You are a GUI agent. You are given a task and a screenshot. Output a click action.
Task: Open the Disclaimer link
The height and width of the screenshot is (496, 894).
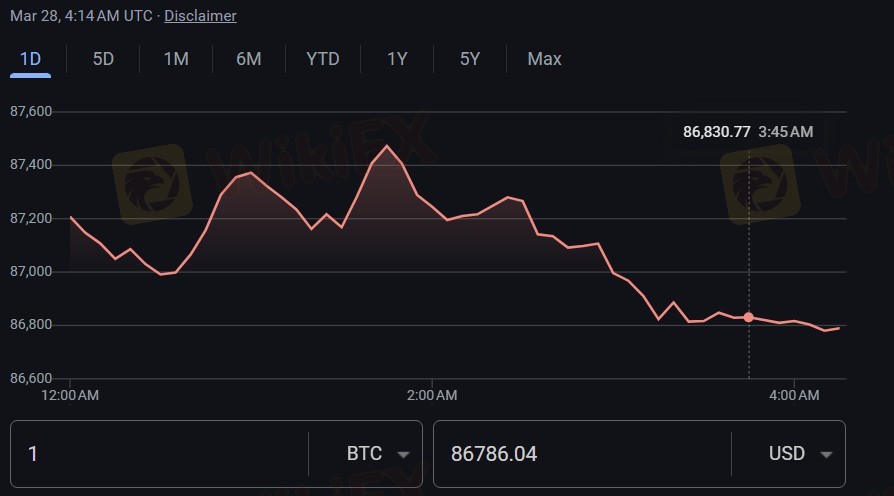click(x=200, y=16)
